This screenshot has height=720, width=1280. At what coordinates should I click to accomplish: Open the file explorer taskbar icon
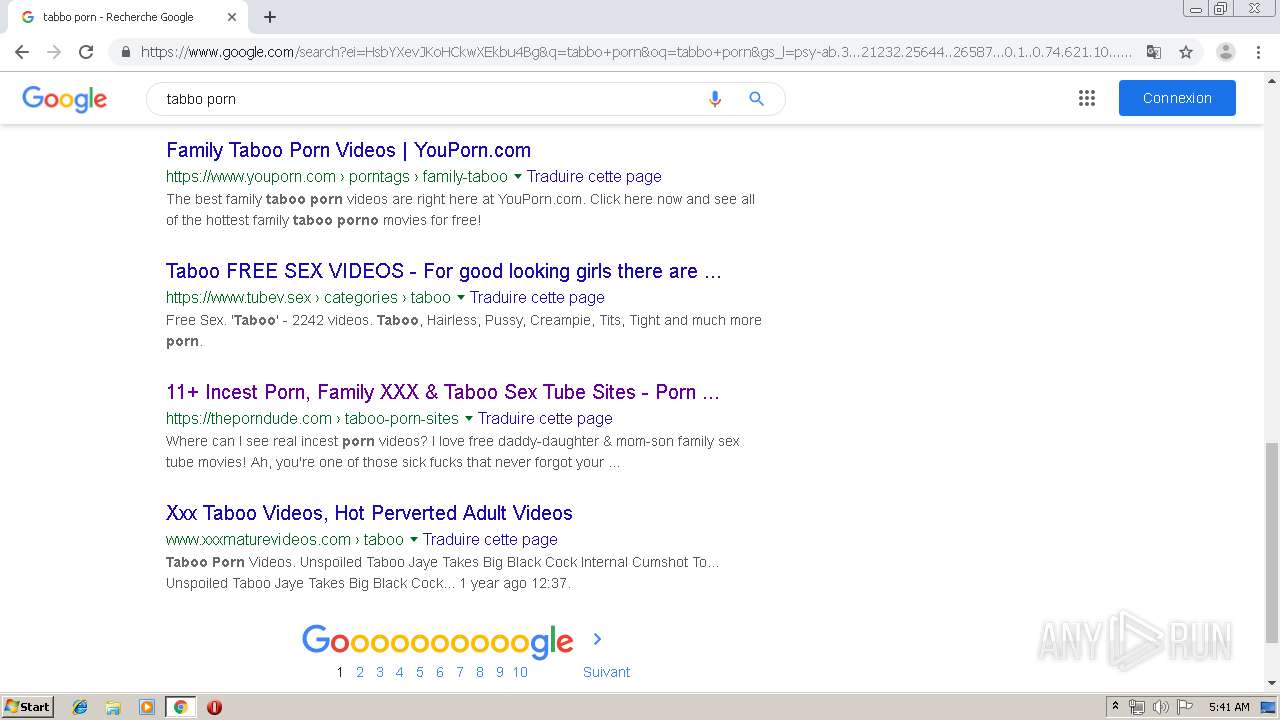[x=113, y=707]
